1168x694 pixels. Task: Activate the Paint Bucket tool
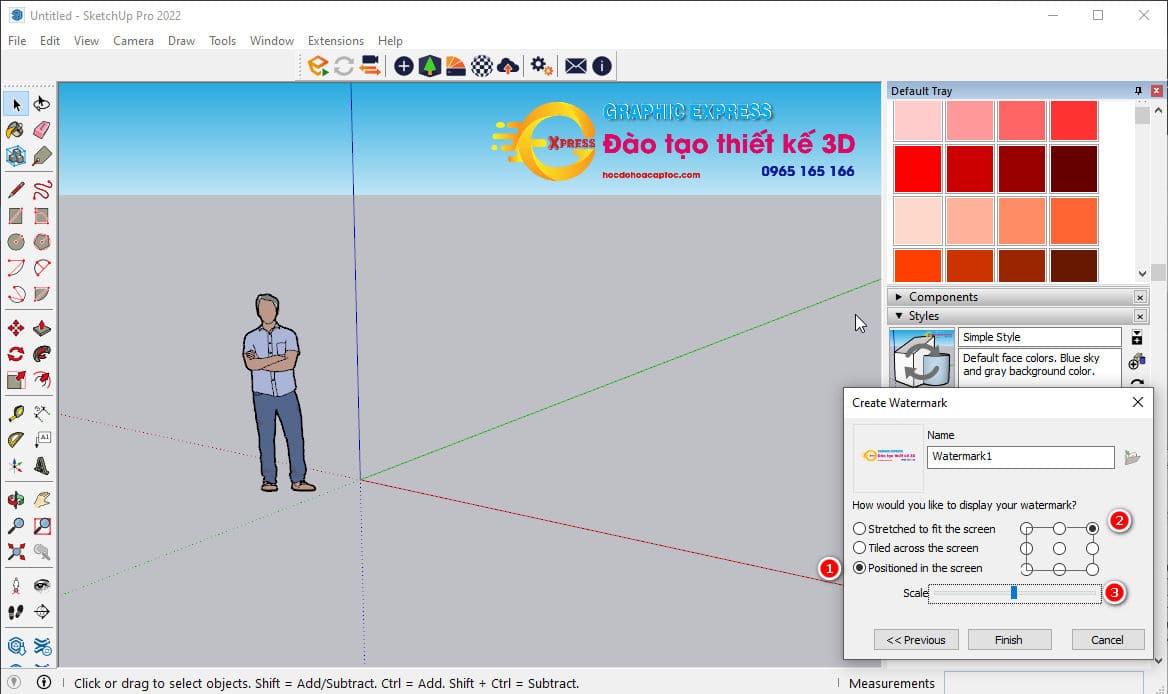15,130
